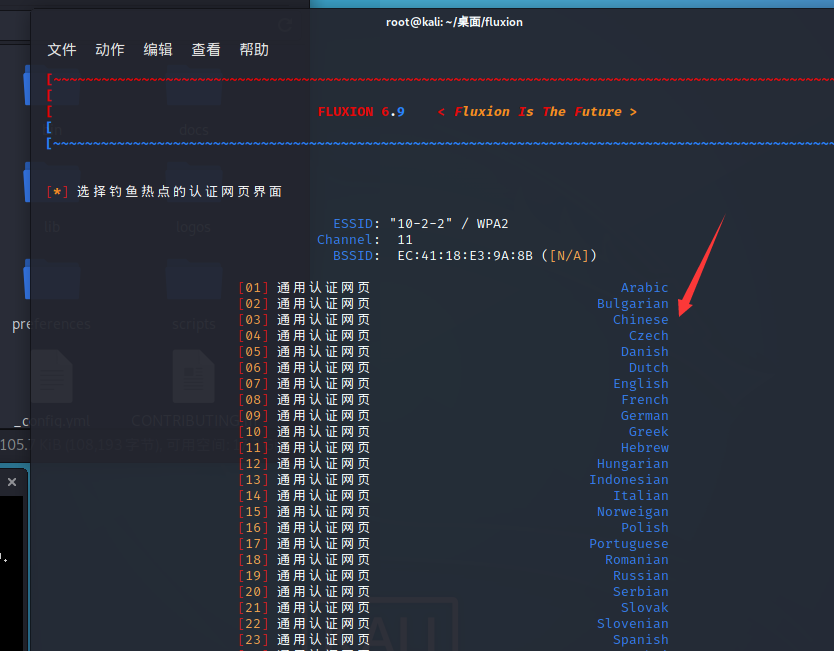
Task: Click the Czech language entry
Action: tap(648, 336)
